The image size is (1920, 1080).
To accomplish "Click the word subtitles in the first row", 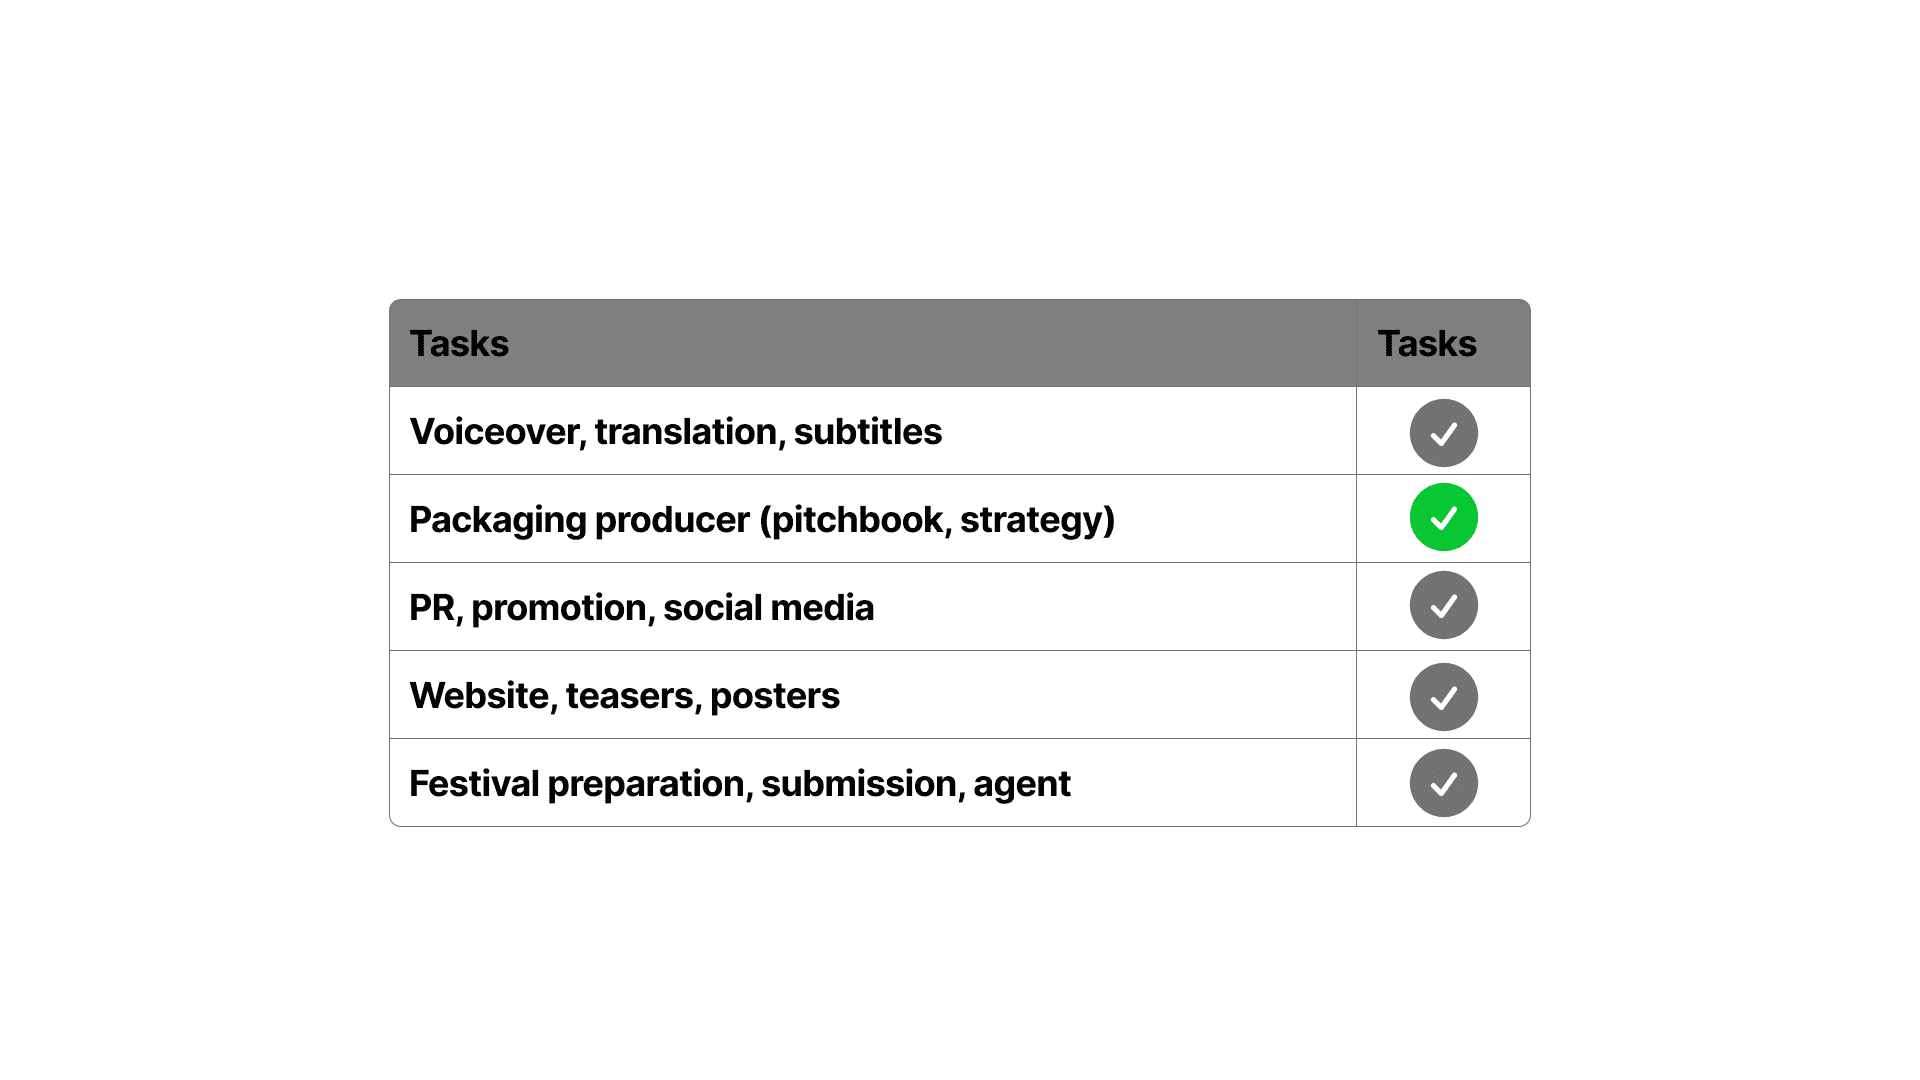I will click(x=867, y=432).
